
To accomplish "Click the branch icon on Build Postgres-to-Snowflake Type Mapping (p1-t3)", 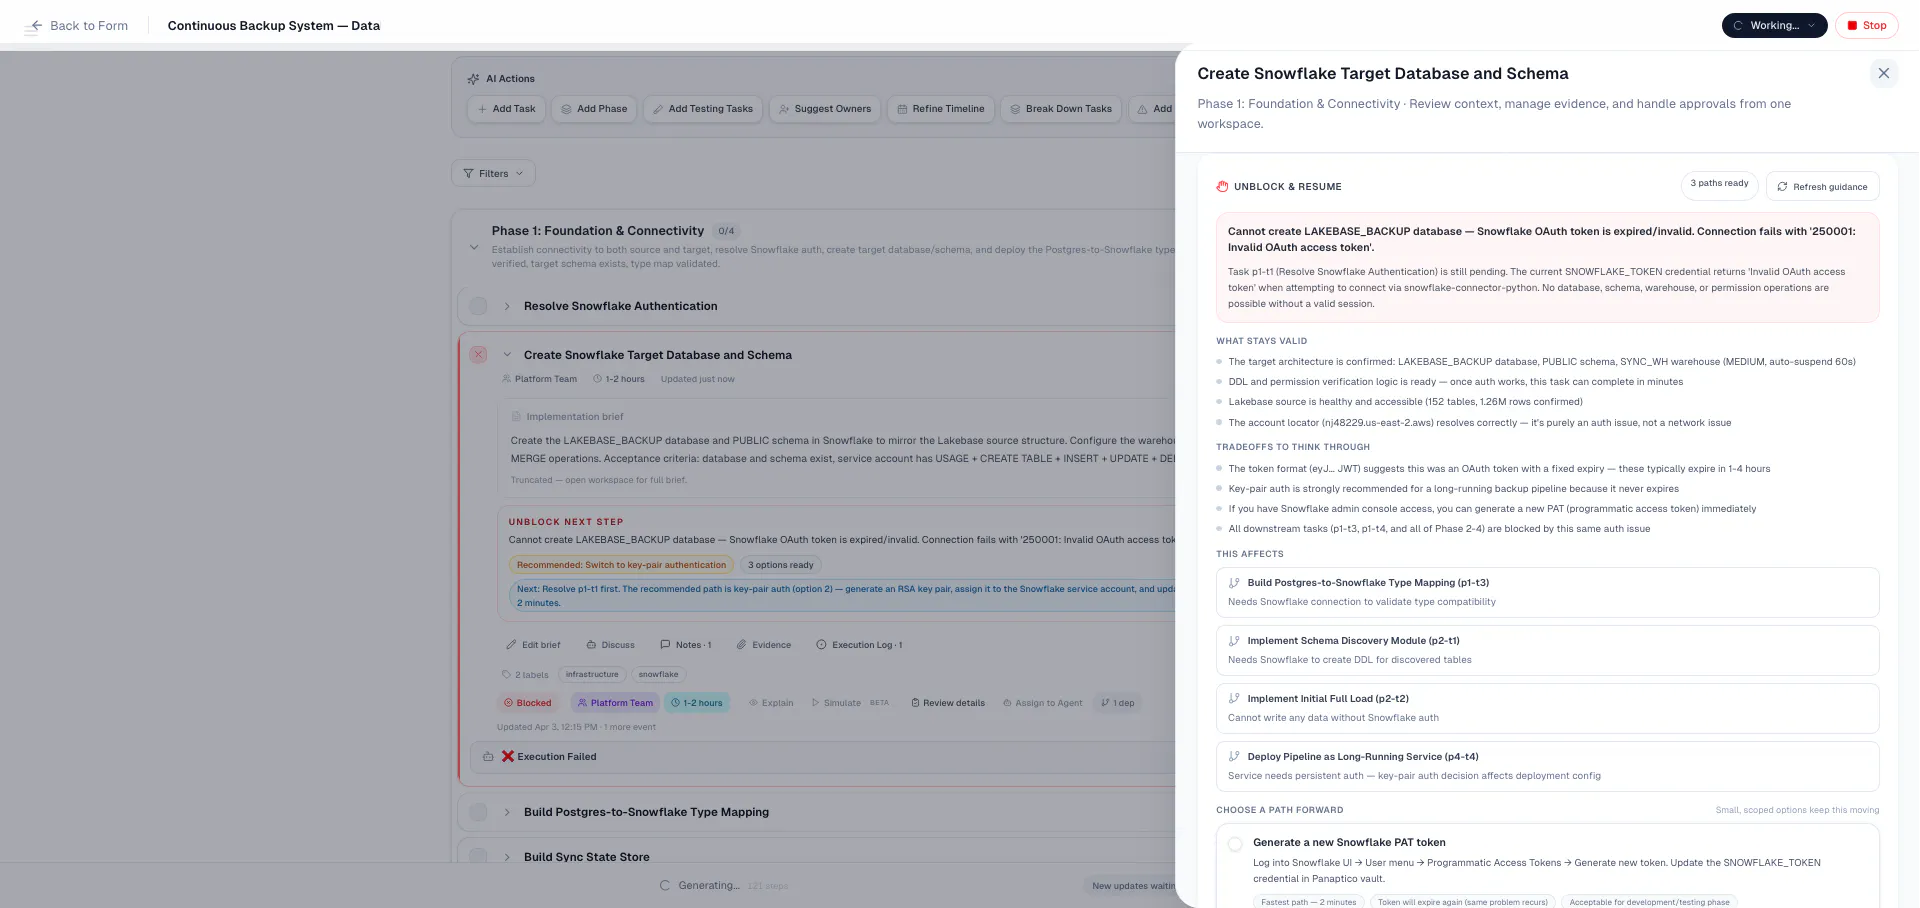I will pyautogui.click(x=1234, y=583).
